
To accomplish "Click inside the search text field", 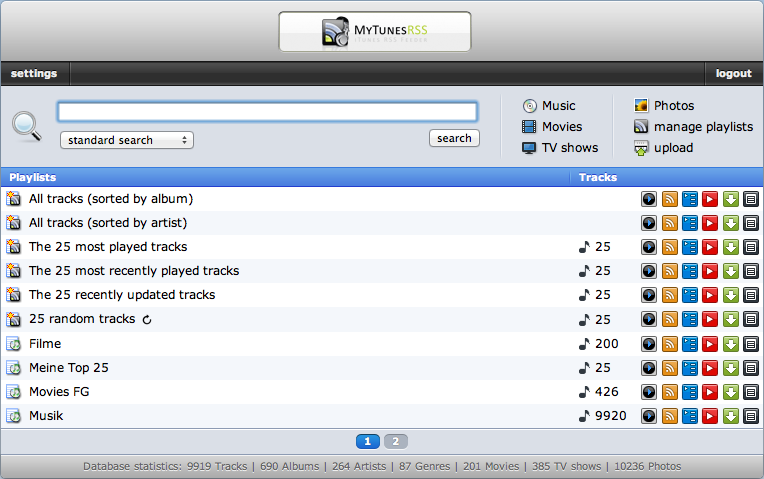I will [x=267, y=112].
